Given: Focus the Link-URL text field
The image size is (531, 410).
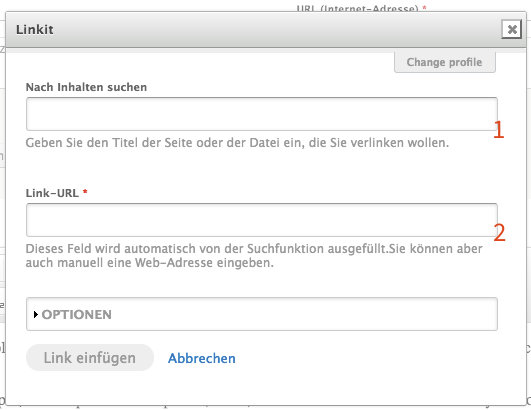Looking at the screenshot, I should tap(262, 220).
